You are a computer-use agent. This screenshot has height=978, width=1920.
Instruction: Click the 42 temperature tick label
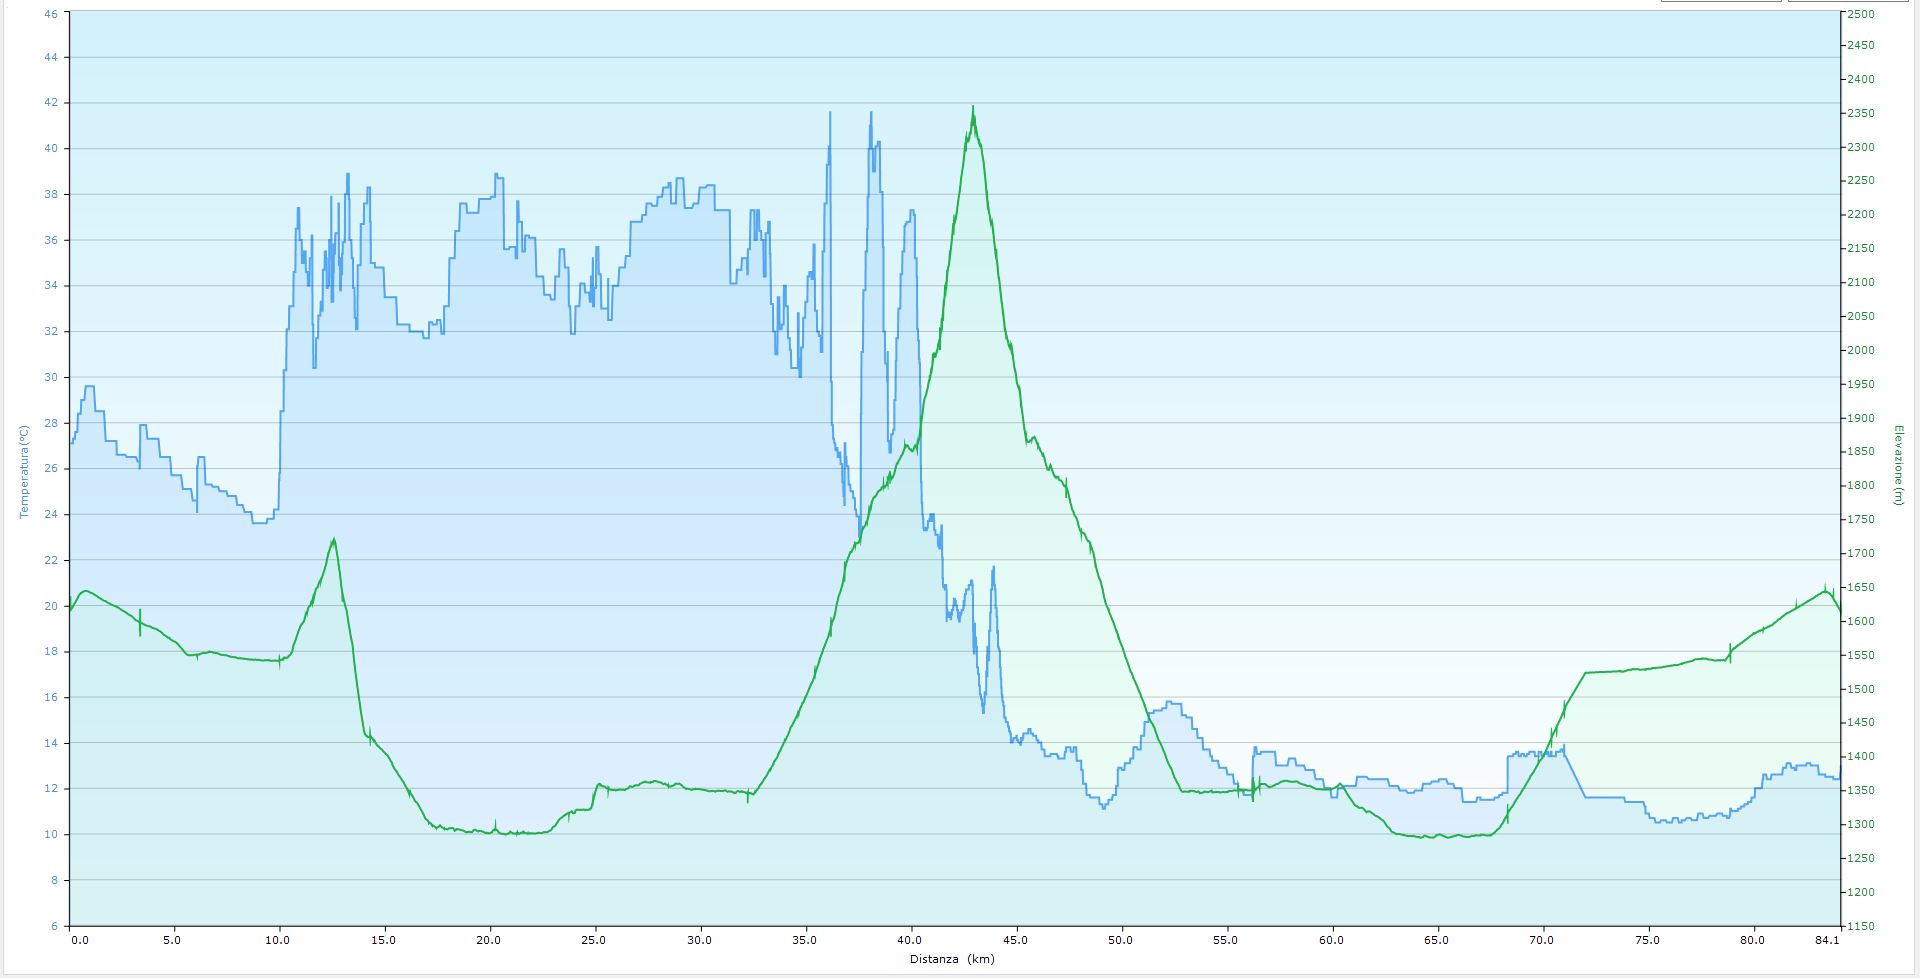pos(51,103)
